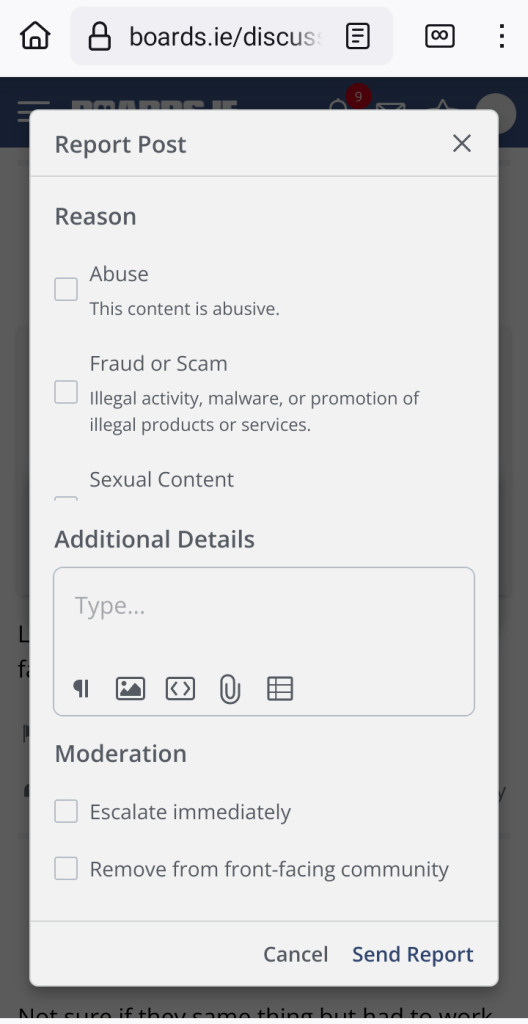Check the Fraud or Scam checkbox
Image resolution: width=528 pixels, height=1024 pixels.
(x=66, y=392)
